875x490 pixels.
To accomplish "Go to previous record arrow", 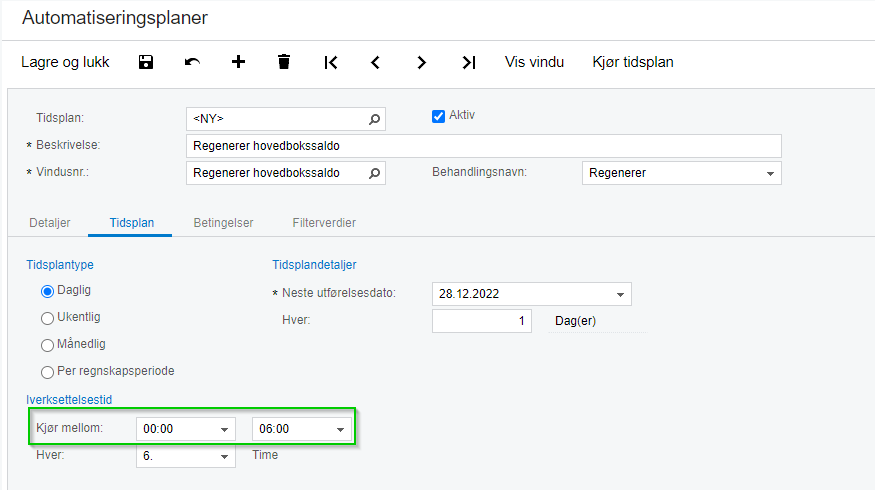I will pos(375,63).
